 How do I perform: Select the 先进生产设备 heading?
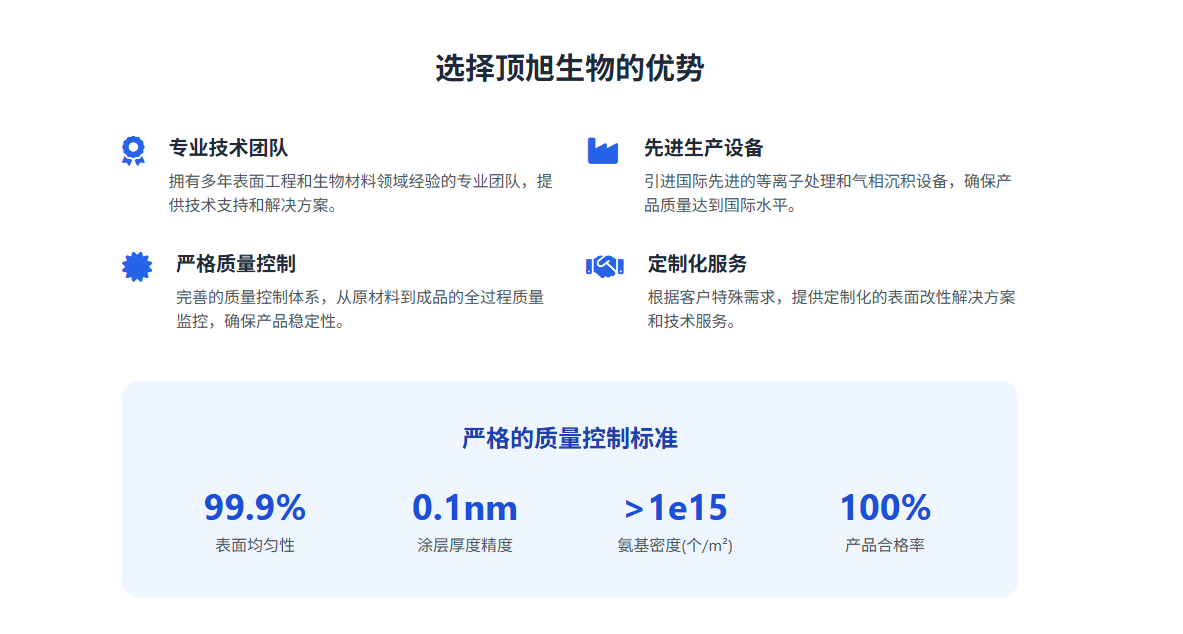point(703,148)
